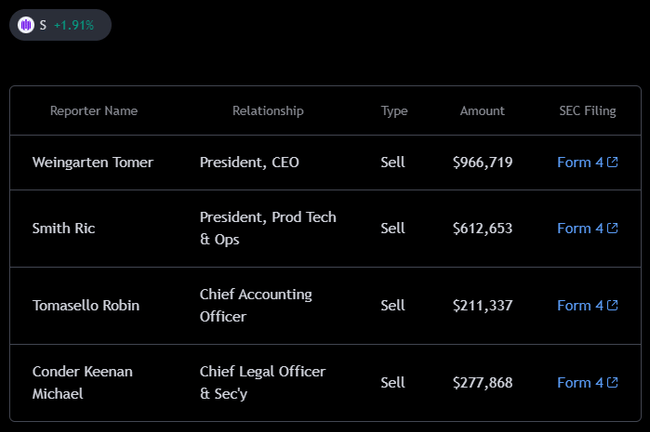Click the SEC Filing column header

[x=587, y=111]
